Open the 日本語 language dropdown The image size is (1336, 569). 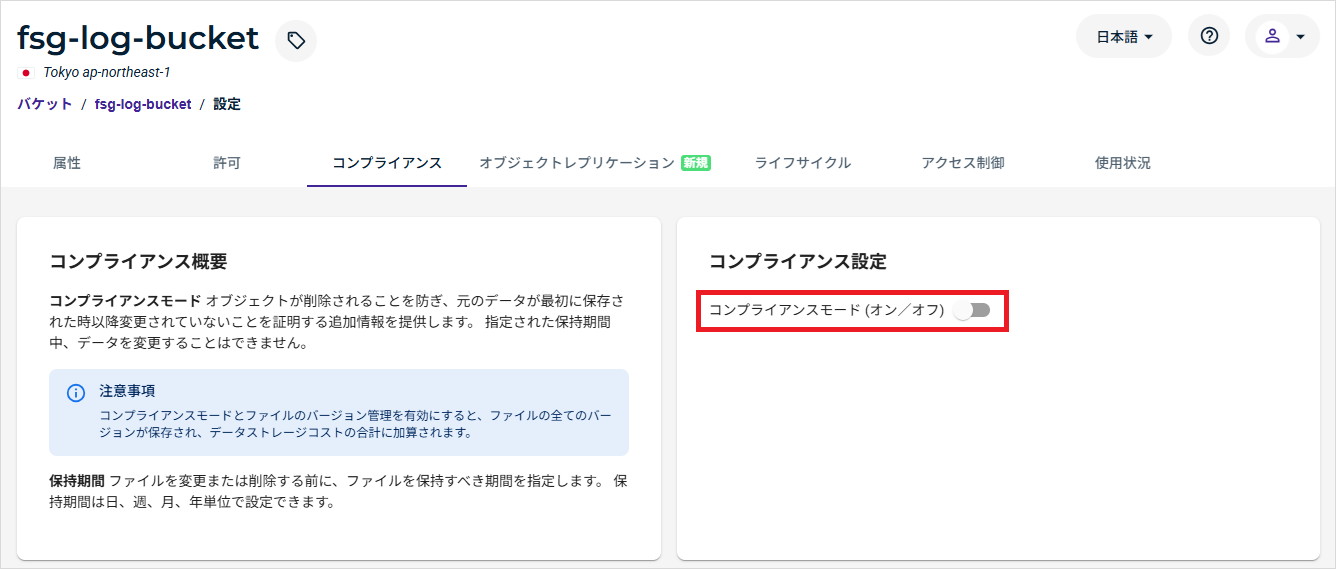1124,37
